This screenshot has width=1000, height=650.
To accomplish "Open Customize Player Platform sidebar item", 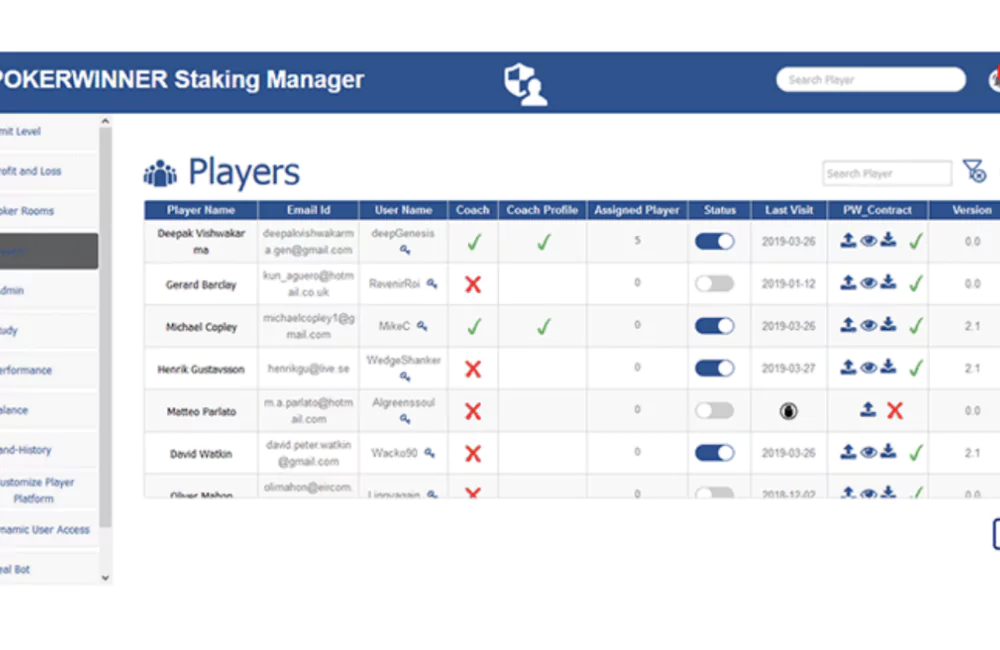I will click(x=48, y=490).
